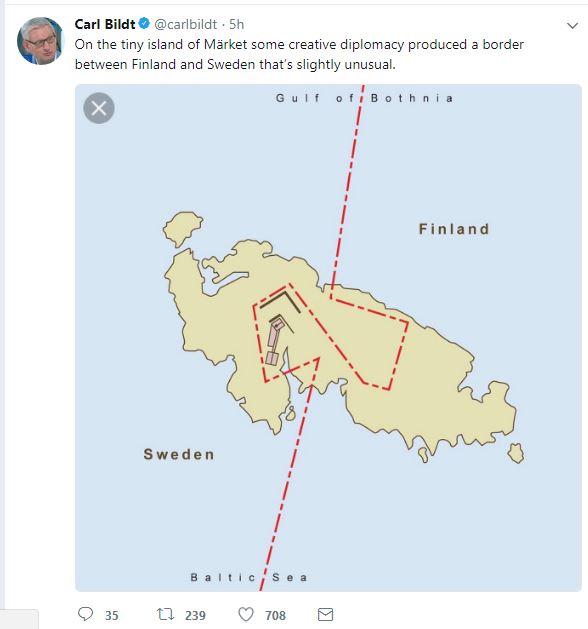Image resolution: width=588 pixels, height=629 pixels.
Task: Click the reply count 35
Action: pyautogui.click(x=112, y=615)
